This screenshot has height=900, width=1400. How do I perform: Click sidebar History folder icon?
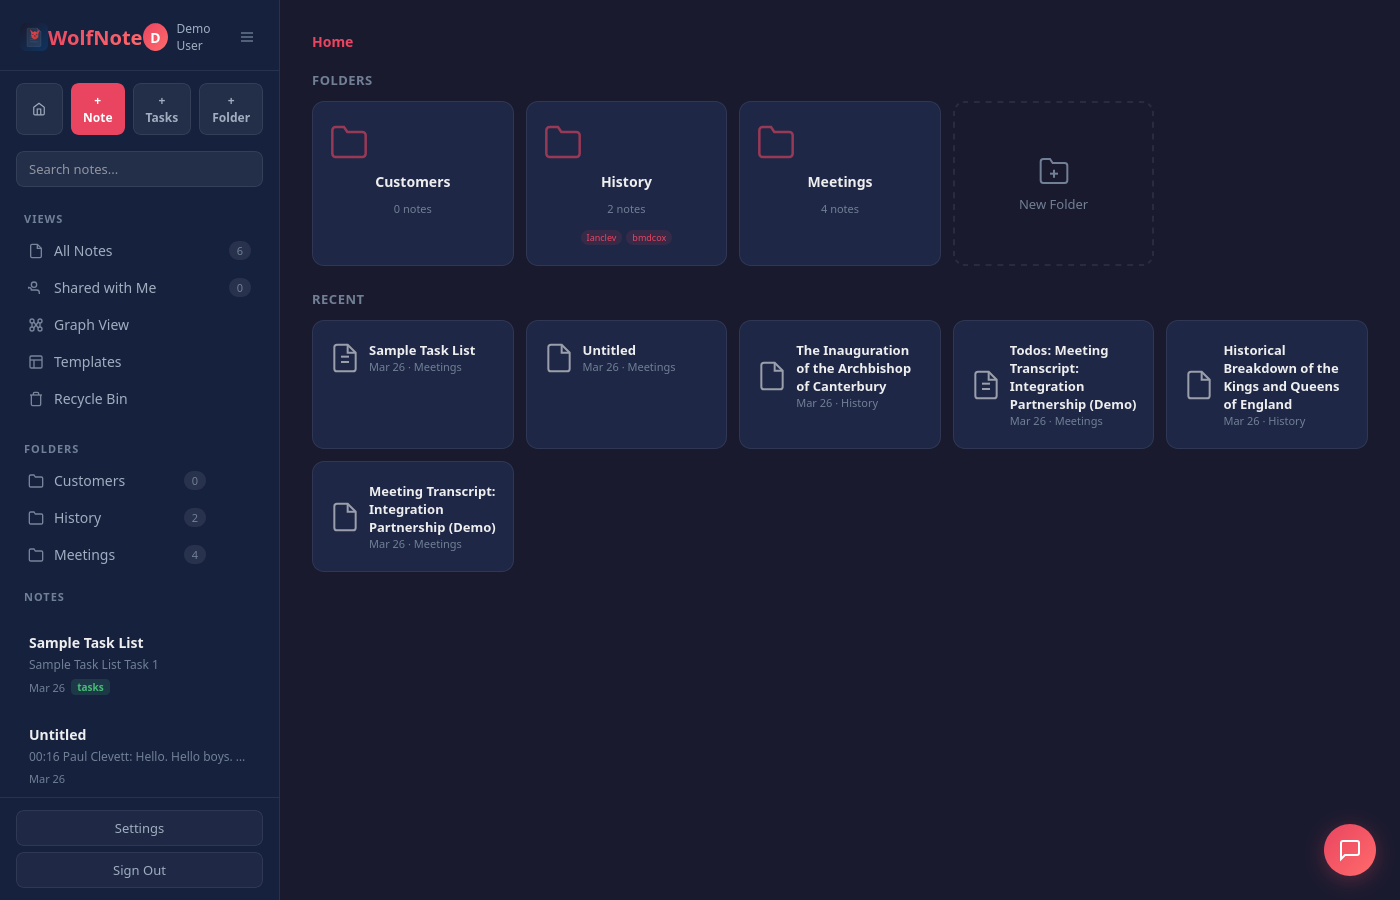36,518
